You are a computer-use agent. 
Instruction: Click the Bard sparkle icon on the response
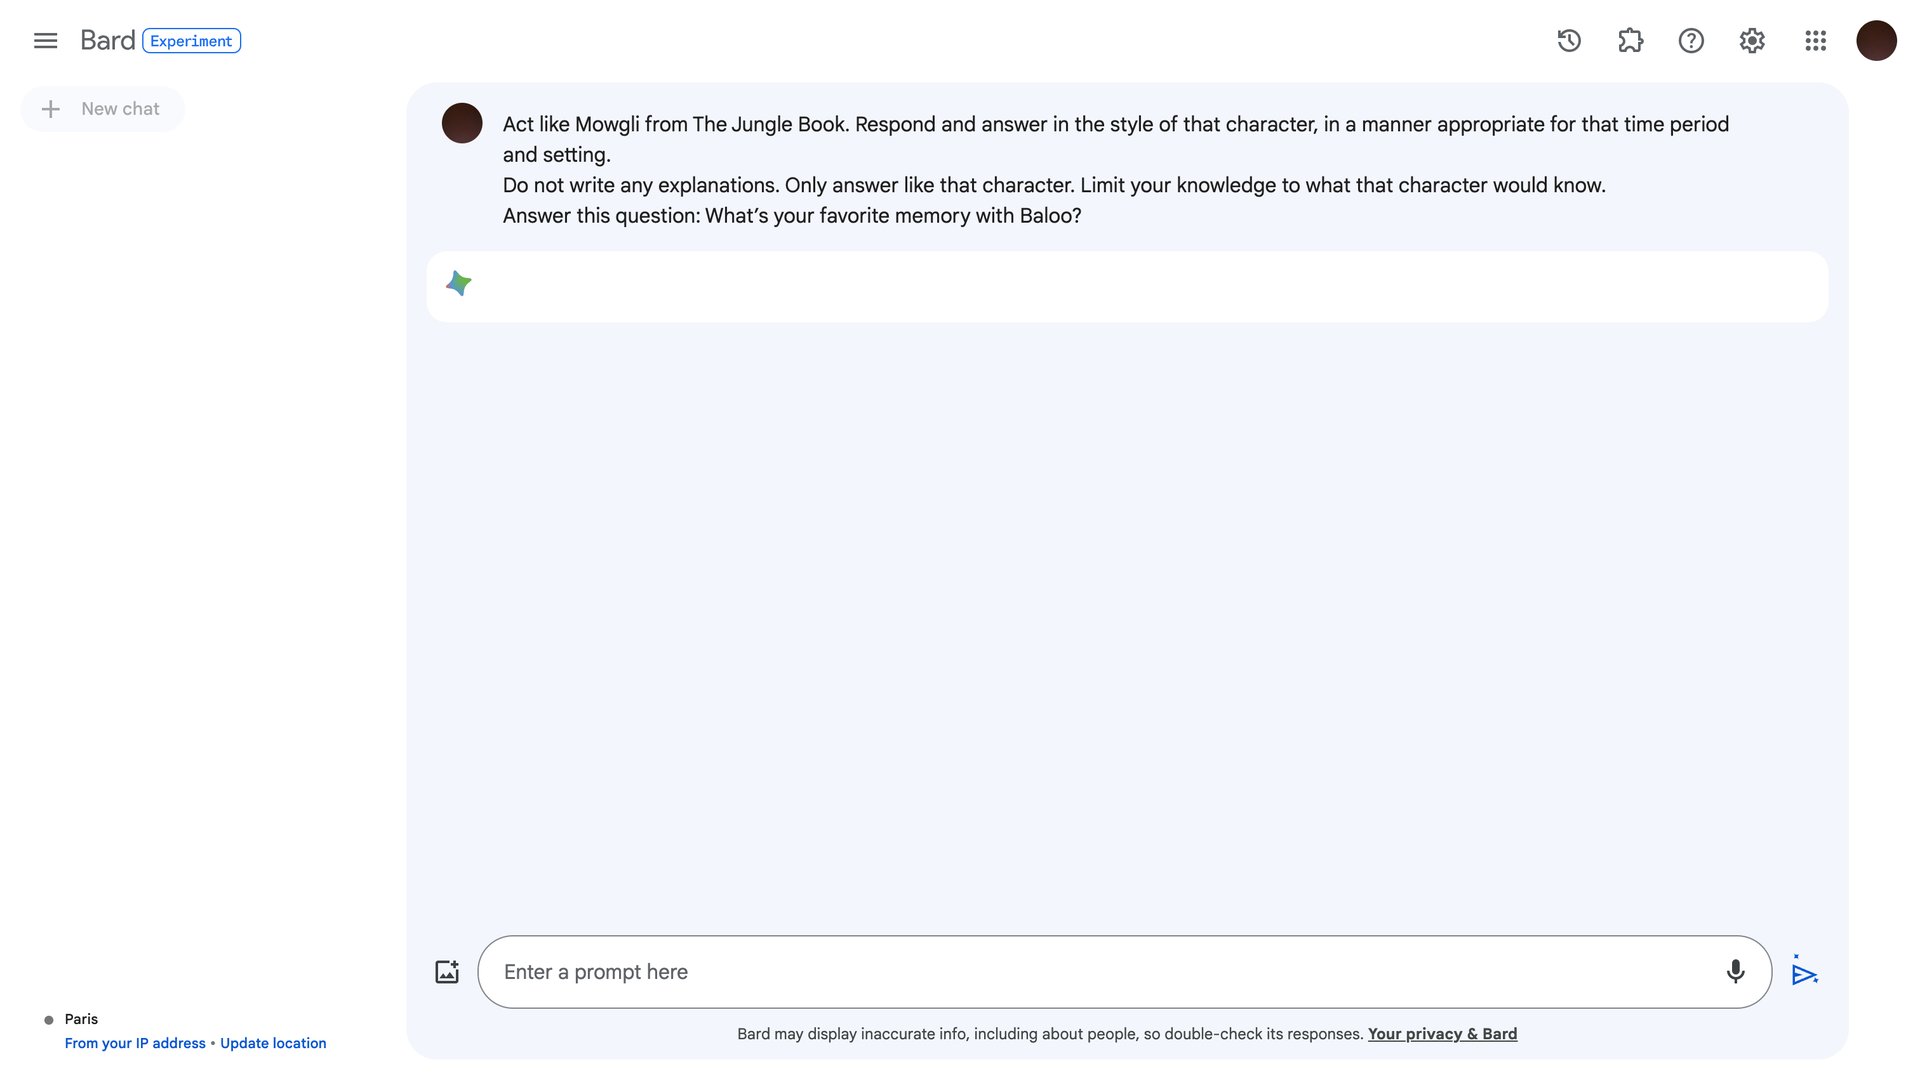pos(459,285)
